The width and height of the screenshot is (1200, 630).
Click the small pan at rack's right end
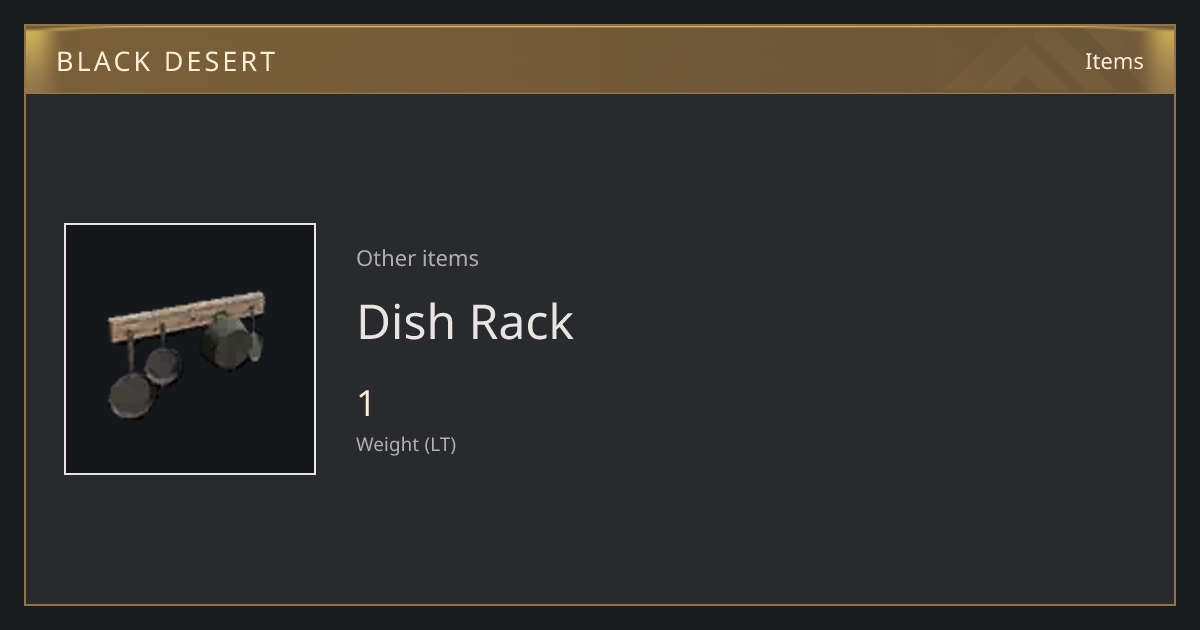(256, 344)
